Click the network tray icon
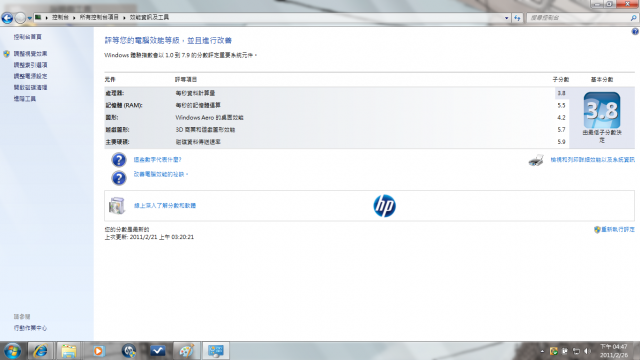The height and width of the screenshot is (360, 640). (x=576, y=351)
